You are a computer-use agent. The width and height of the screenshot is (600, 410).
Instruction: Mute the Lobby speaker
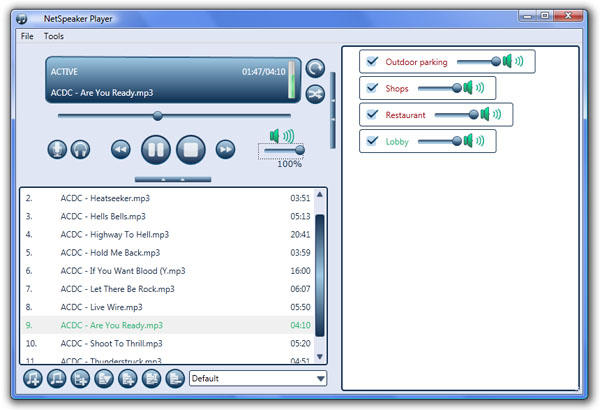474,141
